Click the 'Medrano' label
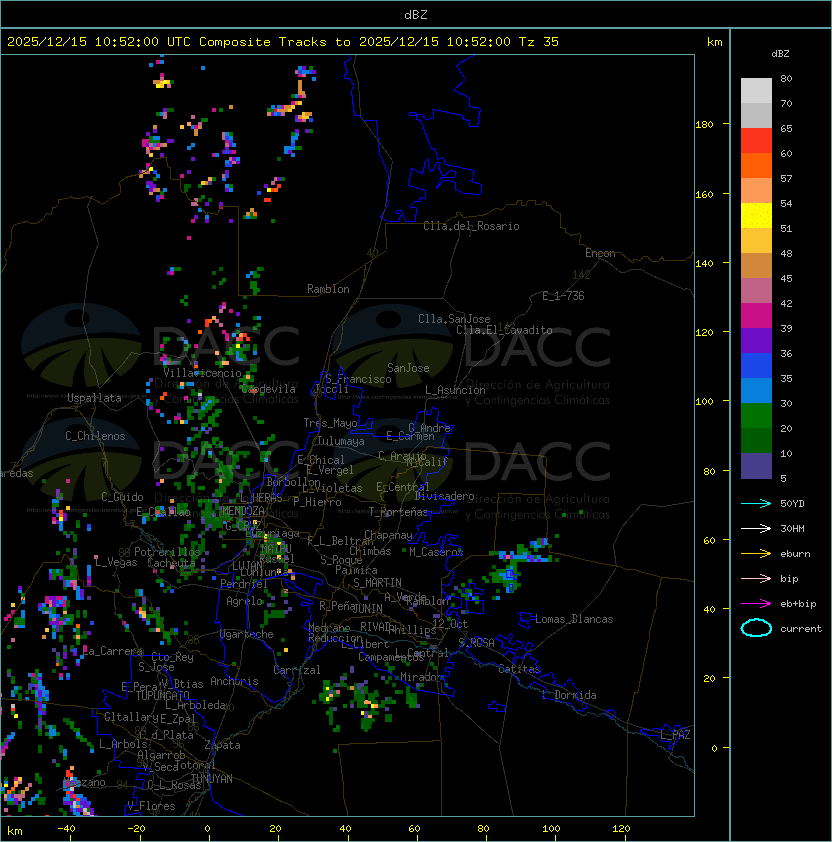Screen dimensions: 832x842 coord(329,628)
